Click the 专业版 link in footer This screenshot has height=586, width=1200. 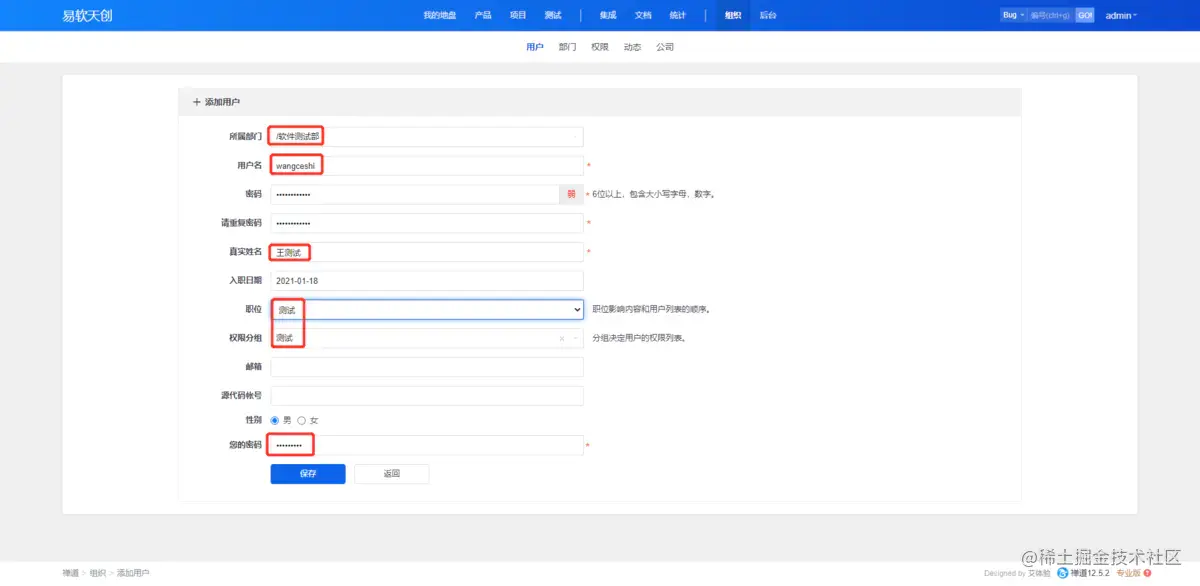tap(1128, 573)
